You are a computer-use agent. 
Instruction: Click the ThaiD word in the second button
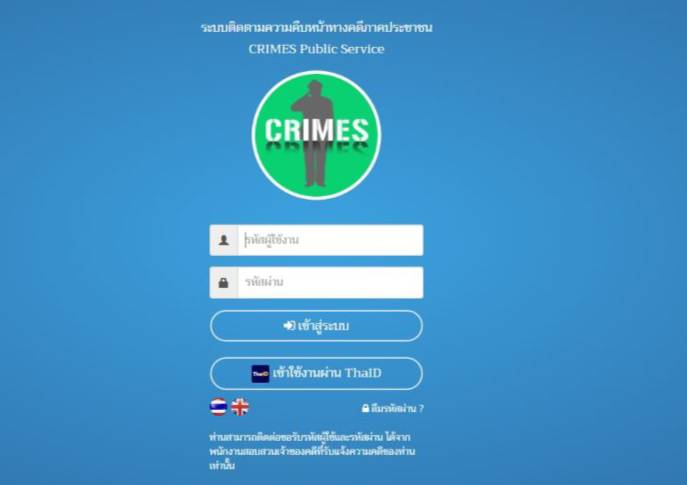(x=363, y=373)
